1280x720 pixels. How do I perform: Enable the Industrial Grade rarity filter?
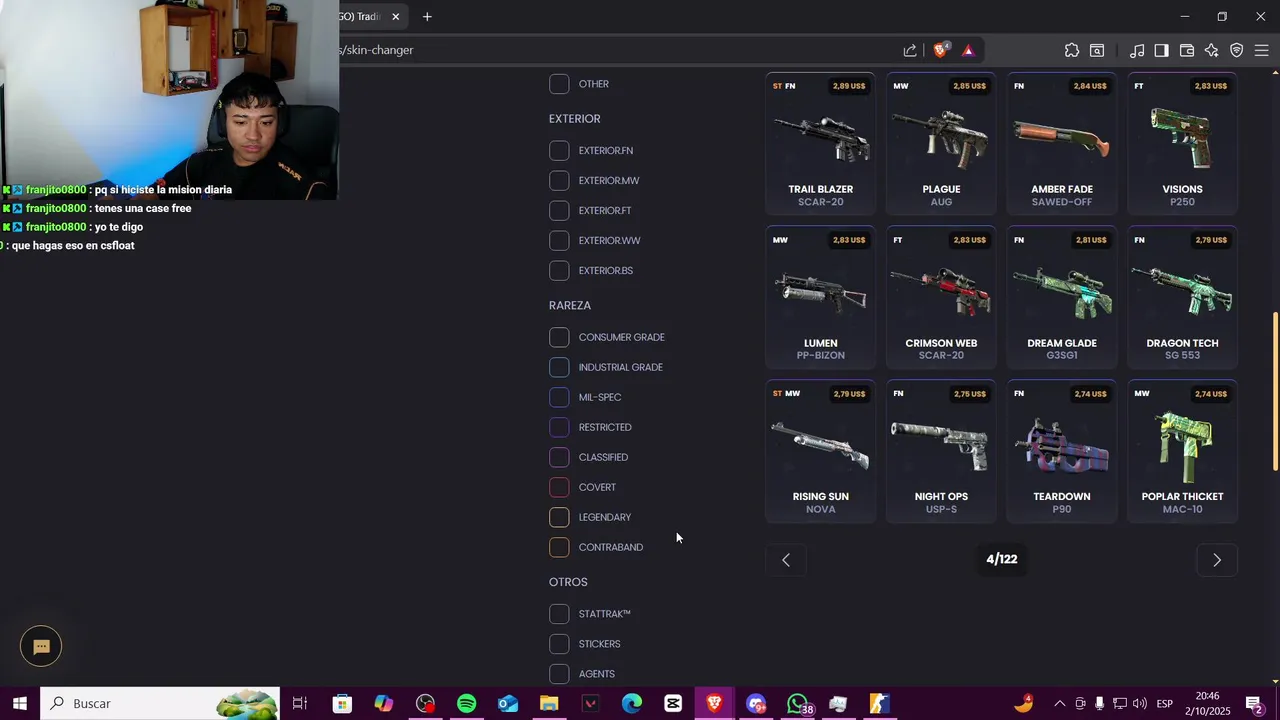pyautogui.click(x=560, y=367)
